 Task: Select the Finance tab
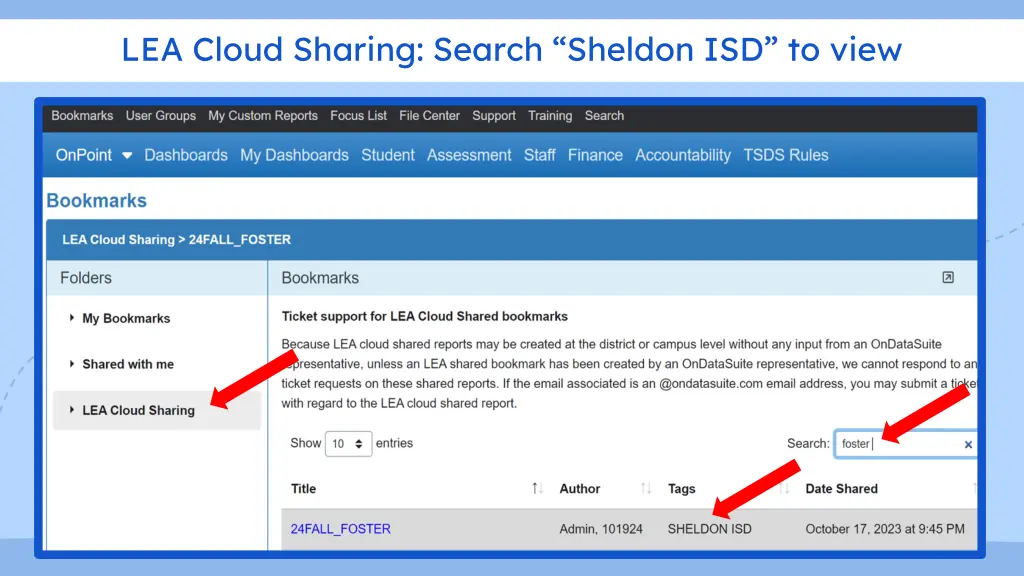[595, 155]
